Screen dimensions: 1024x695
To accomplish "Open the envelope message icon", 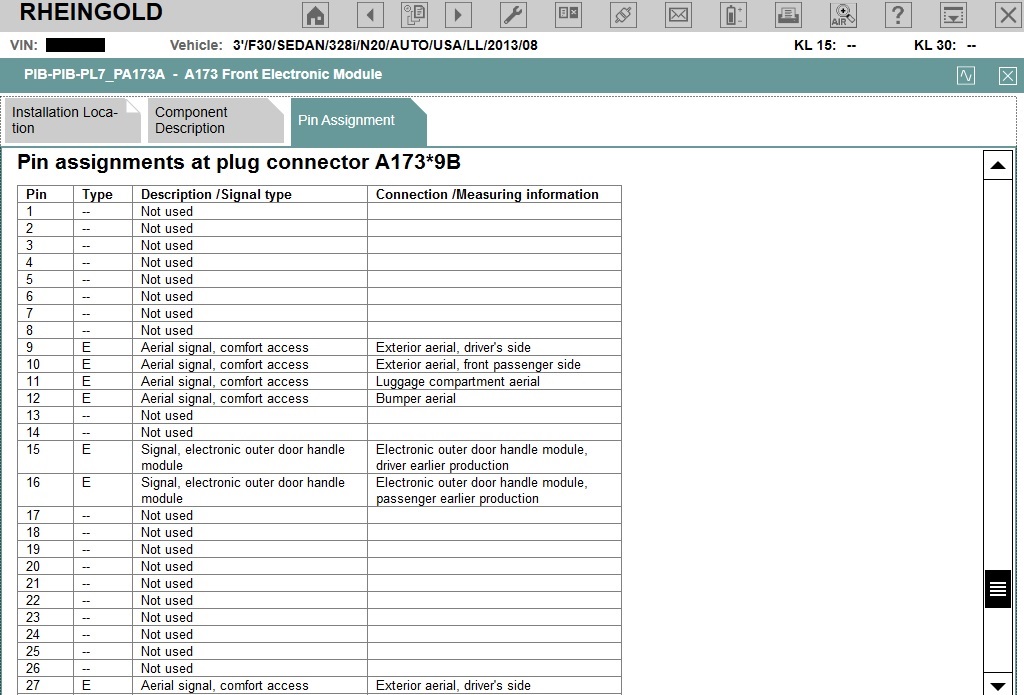I will pyautogui.click(x=679, y=14).
